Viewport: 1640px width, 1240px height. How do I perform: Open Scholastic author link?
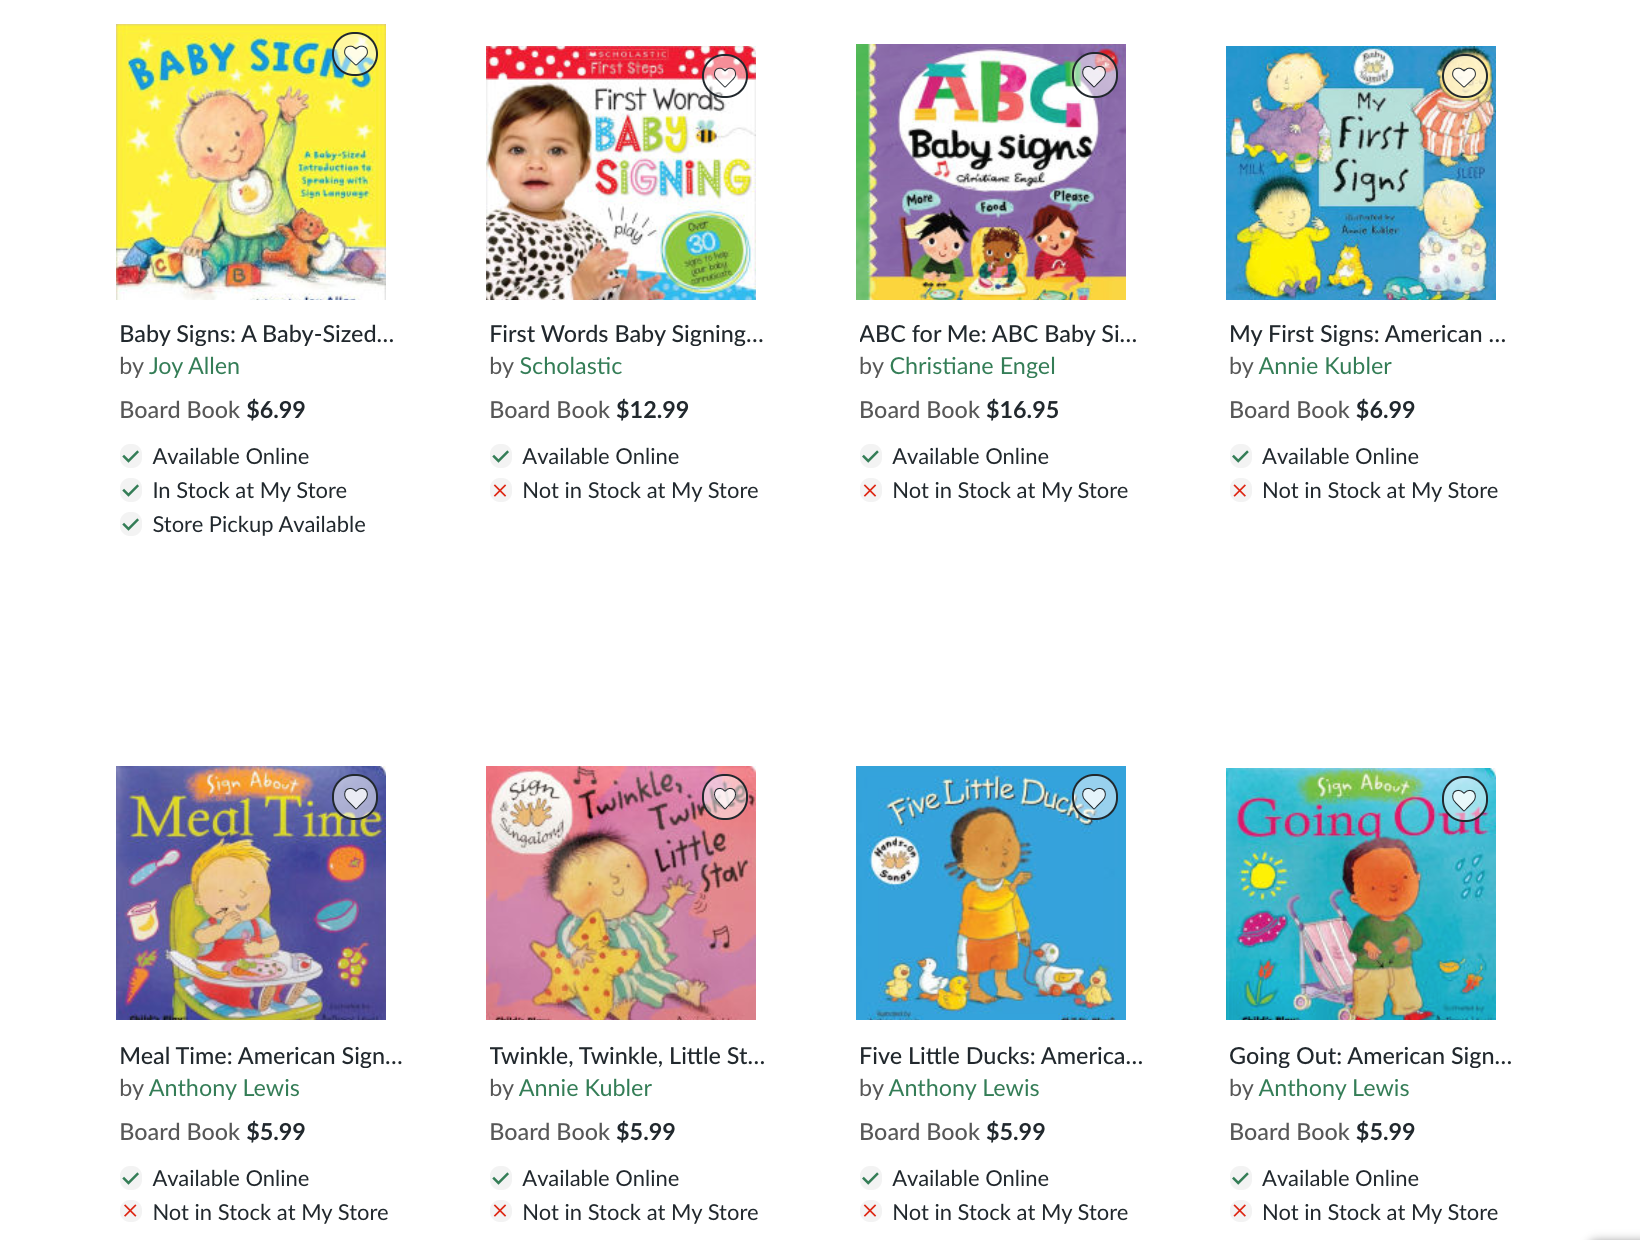570,366
